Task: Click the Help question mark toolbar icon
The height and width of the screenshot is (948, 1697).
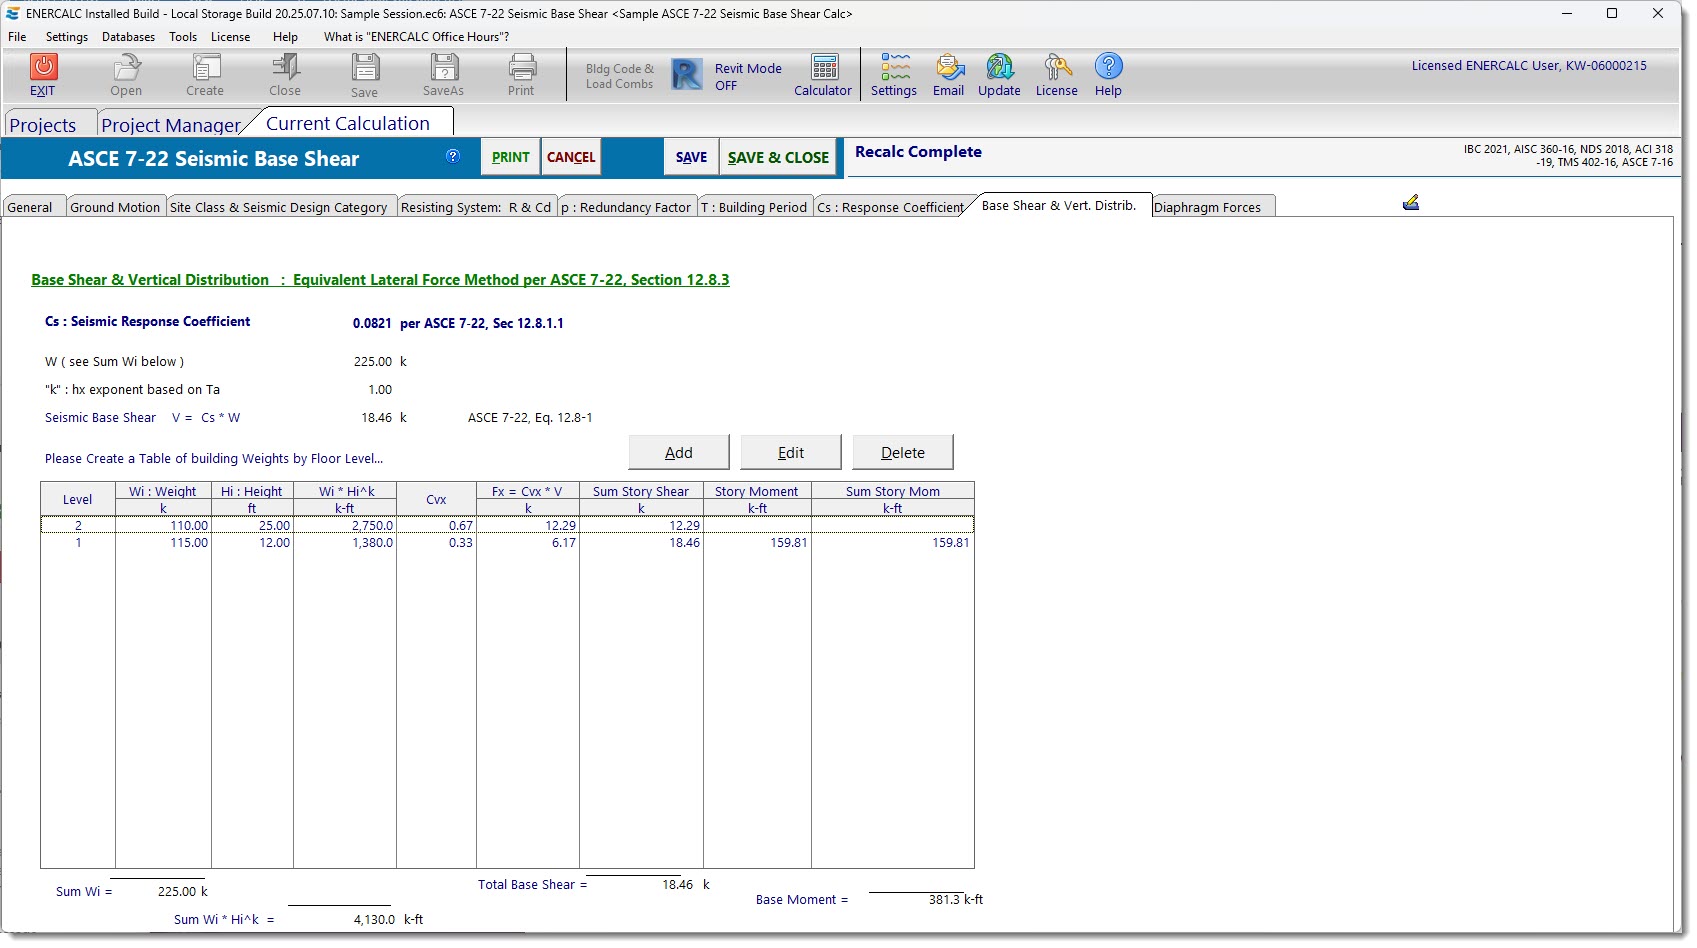Action: 1108,67
